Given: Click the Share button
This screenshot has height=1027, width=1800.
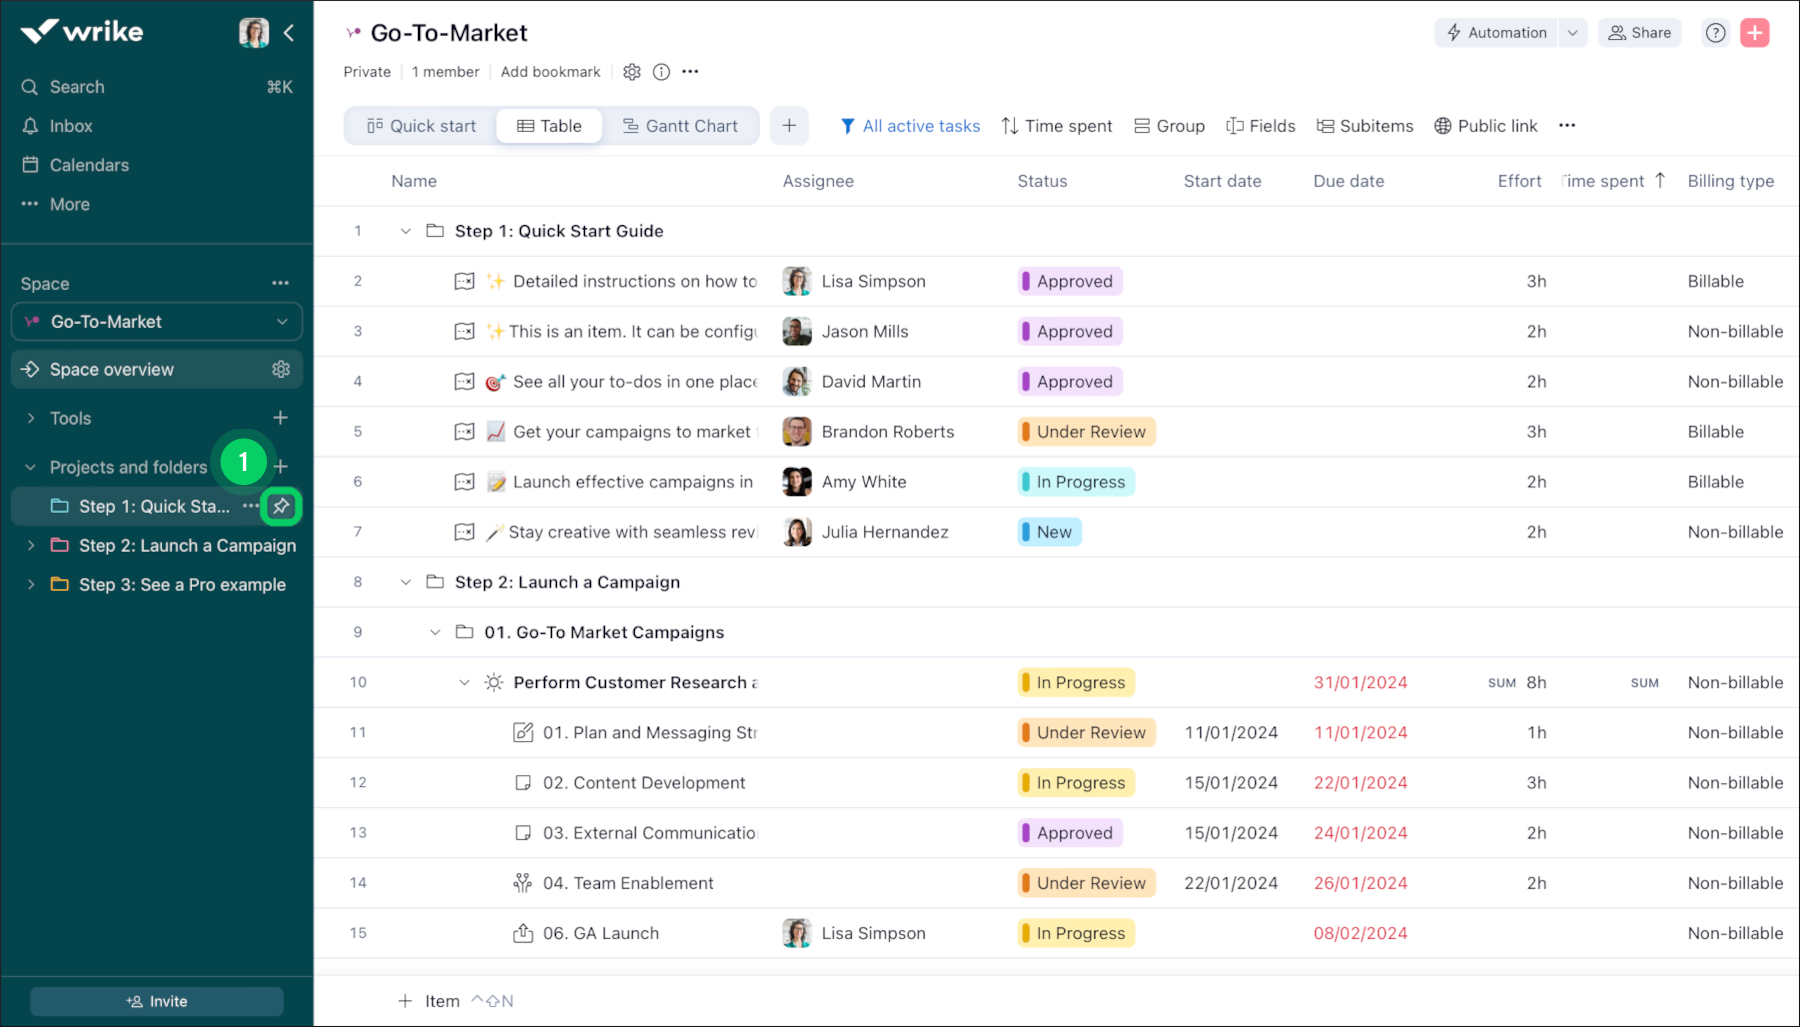Looking at the screenshot, I should point(1639,33).
